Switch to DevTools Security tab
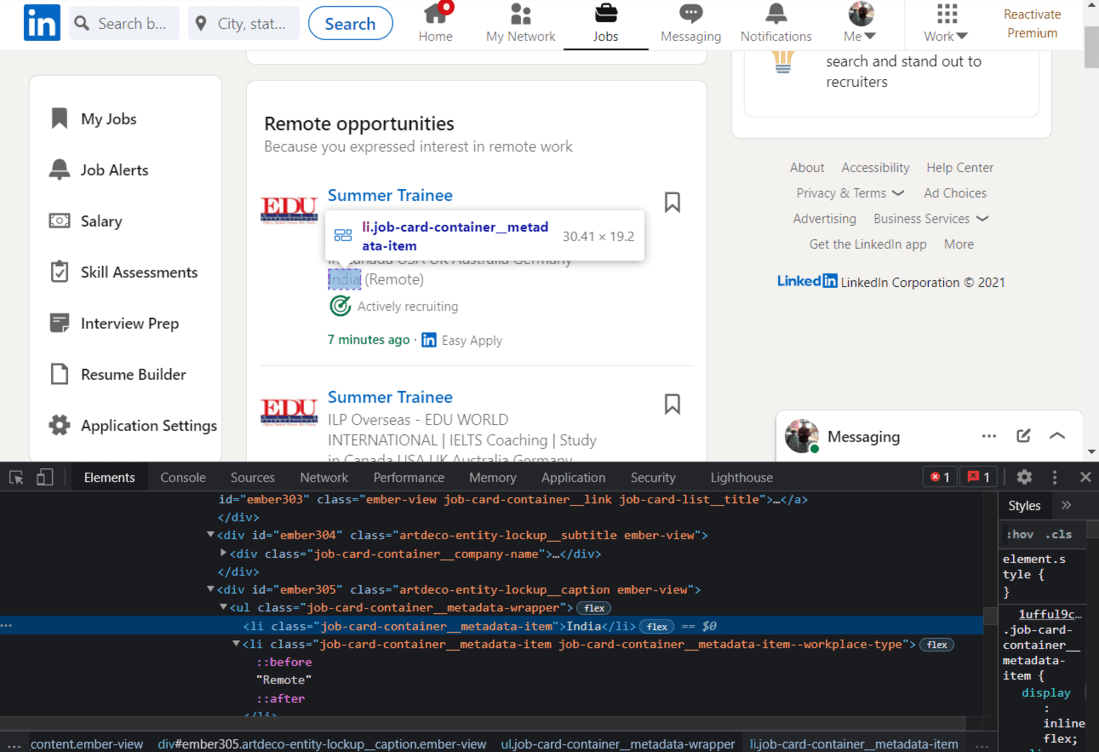1099x752 pixels. pos(653,477)
